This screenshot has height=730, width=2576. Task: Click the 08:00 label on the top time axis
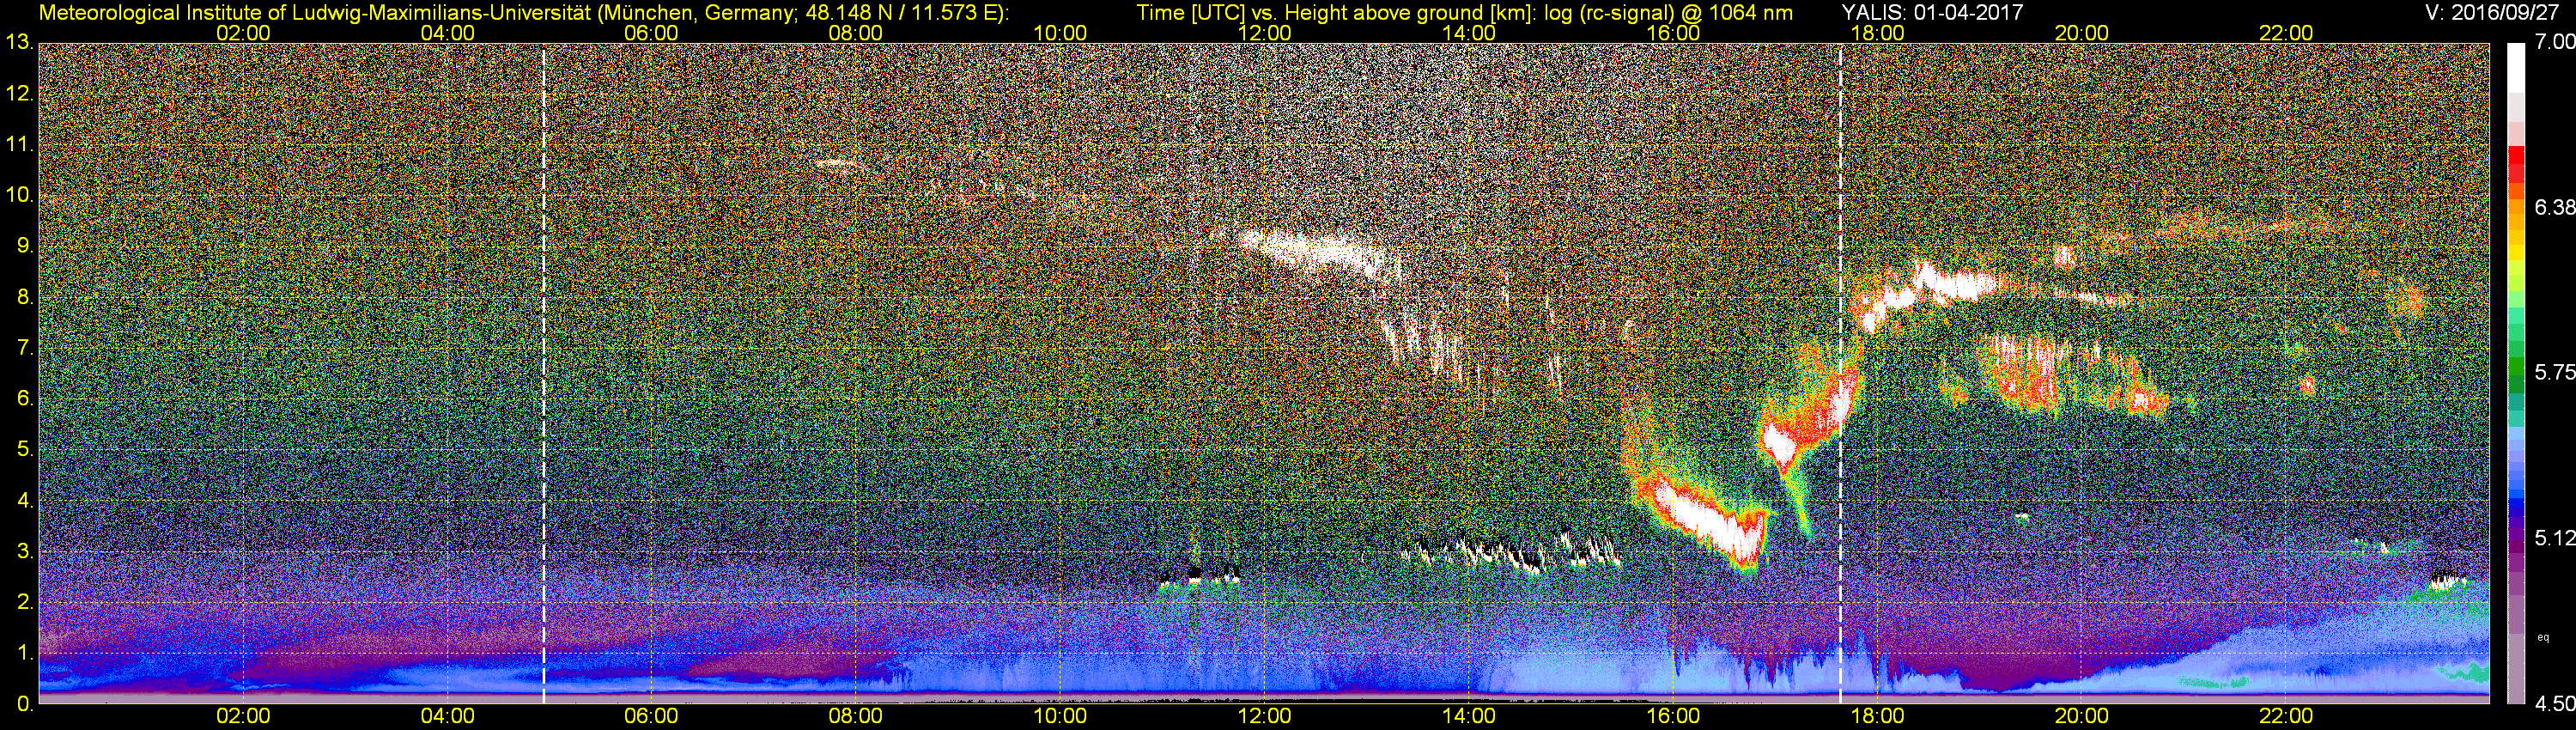tap(856, 33)
